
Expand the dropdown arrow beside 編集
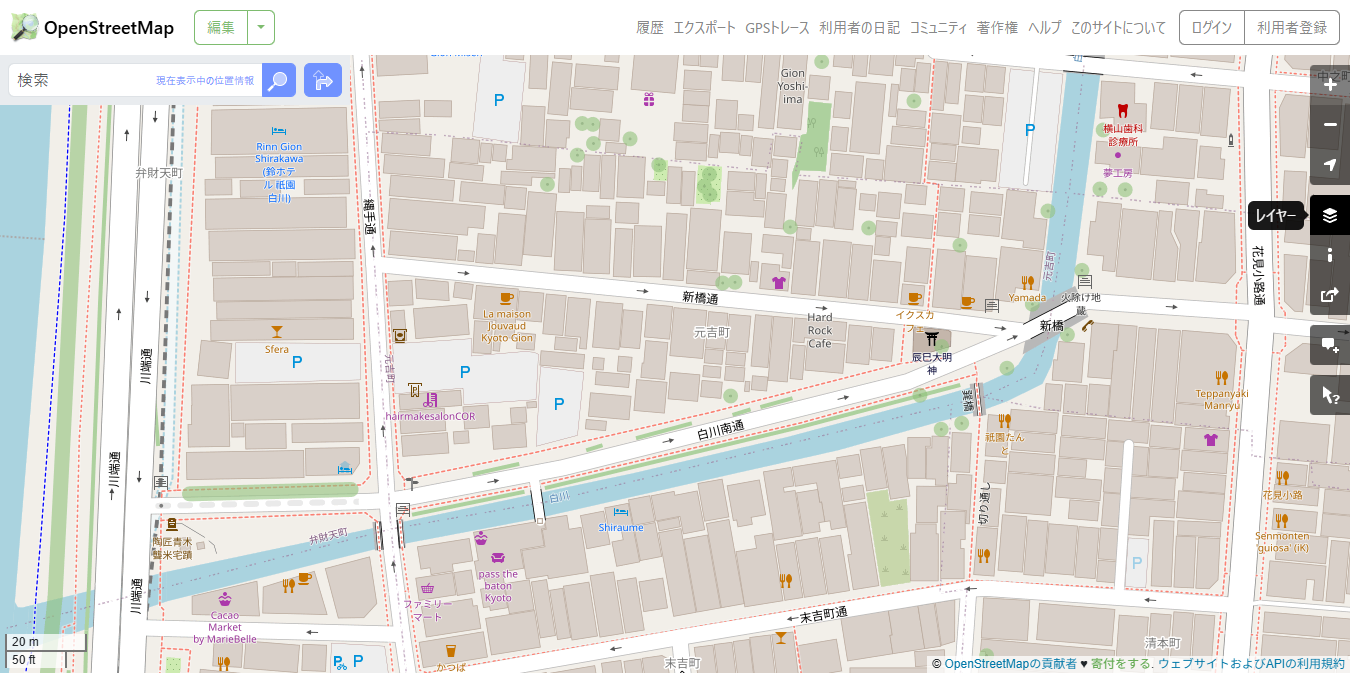click(x=260, y=28)
